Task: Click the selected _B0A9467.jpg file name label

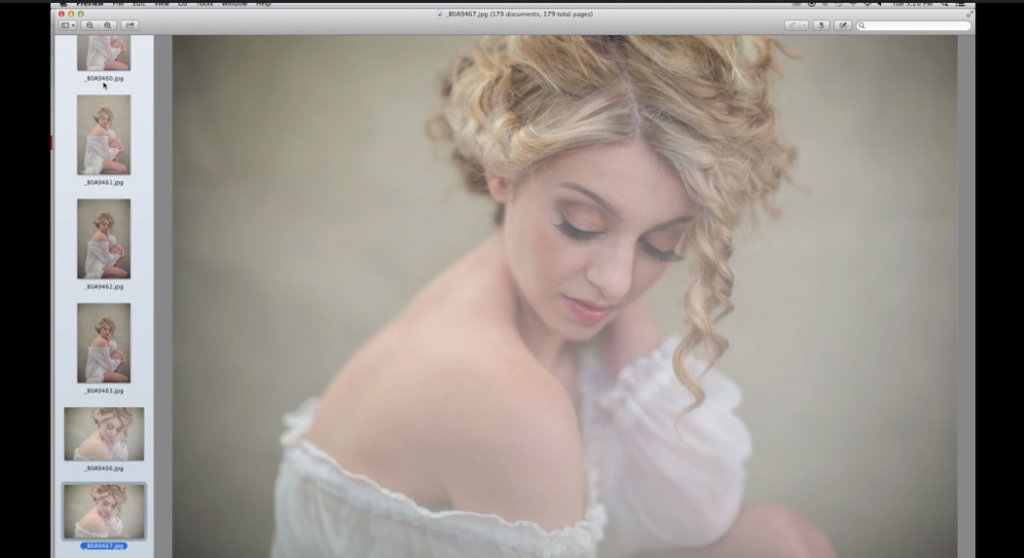Action: point(104,546)
